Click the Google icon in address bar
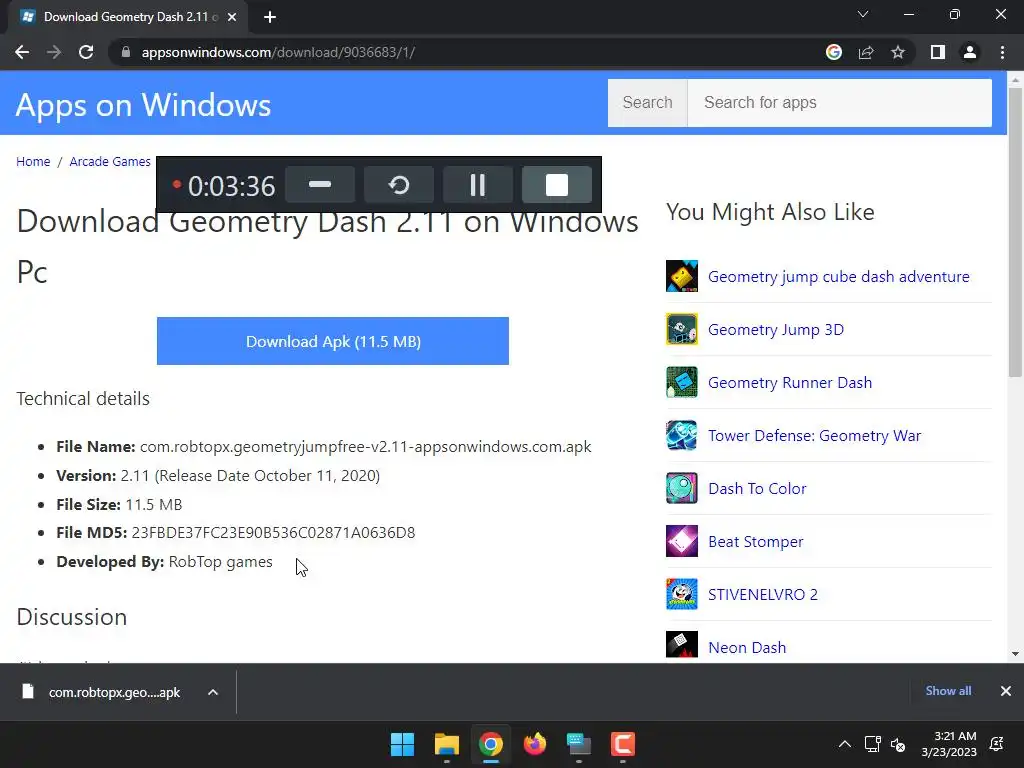 click(x=833, y=52)
